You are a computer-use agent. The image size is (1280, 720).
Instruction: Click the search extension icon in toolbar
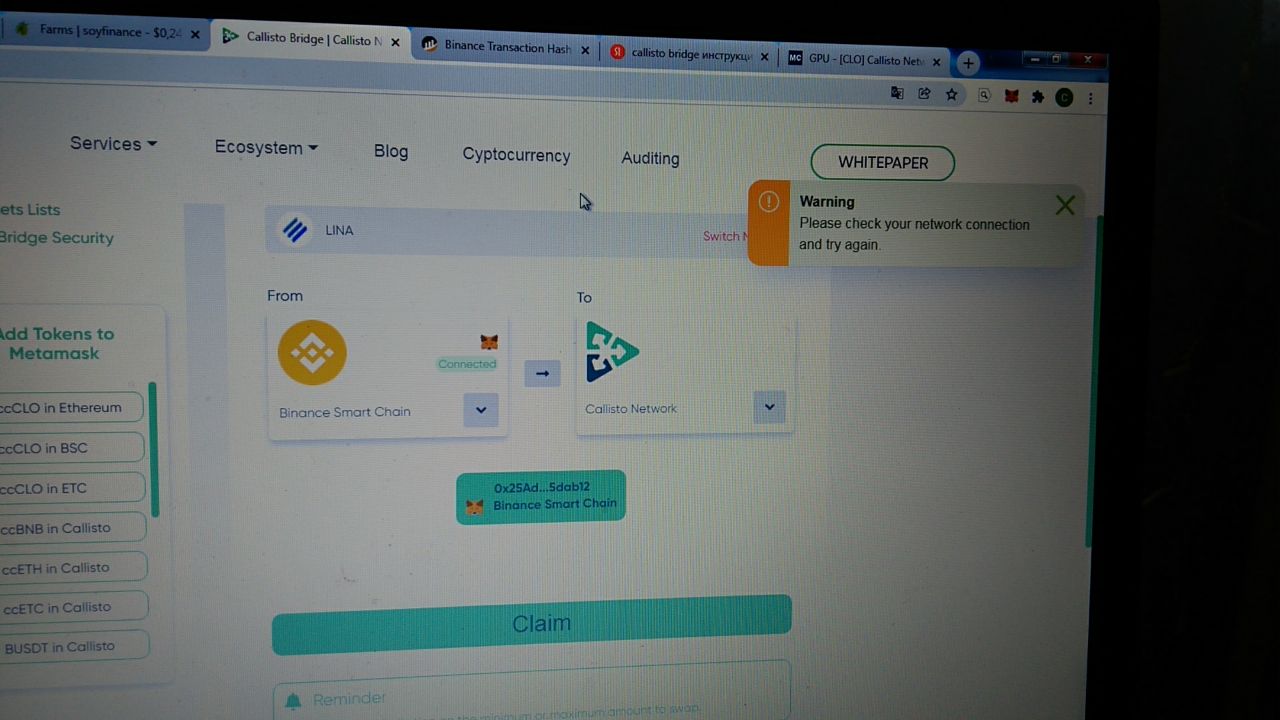tap(984, 96)
